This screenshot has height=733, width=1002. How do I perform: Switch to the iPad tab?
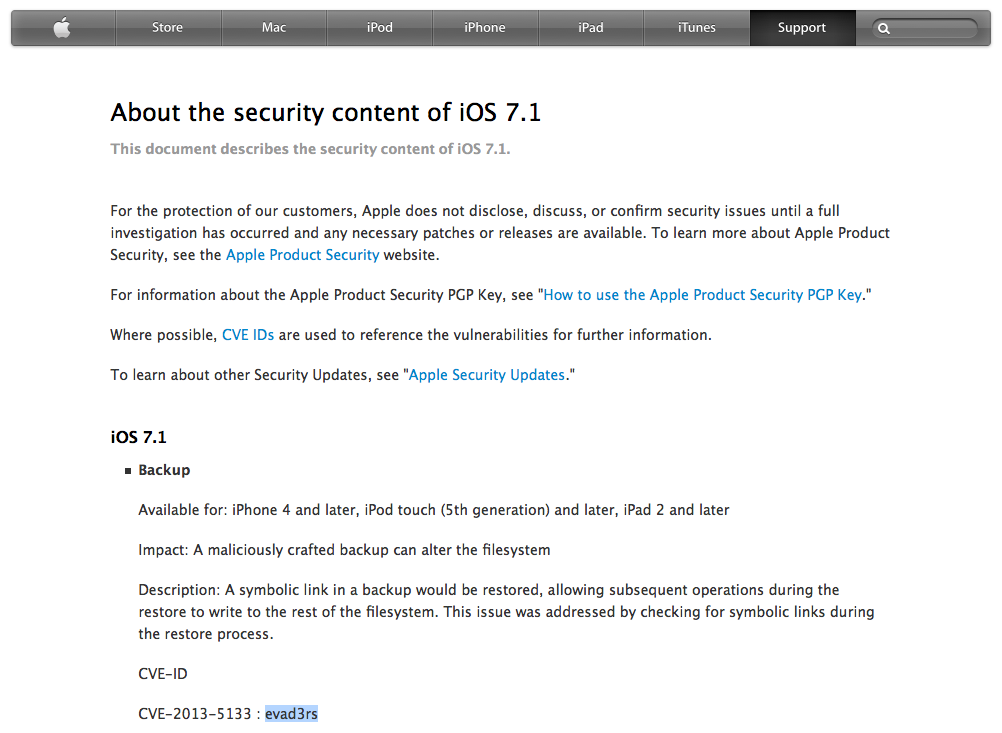point(591,28)
